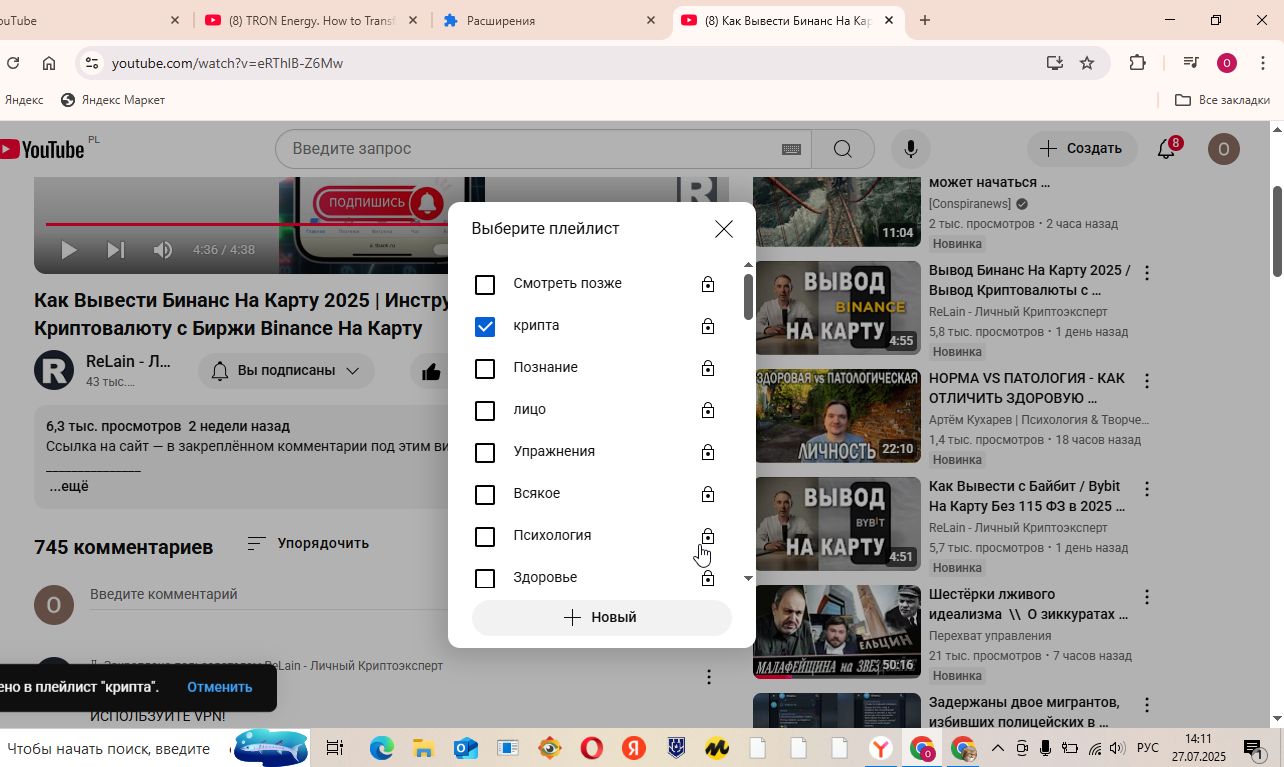Screen dimensions: 1284x767
Task: Click lock icon next to 'Всякое'
Action: (x=708, y=494)
